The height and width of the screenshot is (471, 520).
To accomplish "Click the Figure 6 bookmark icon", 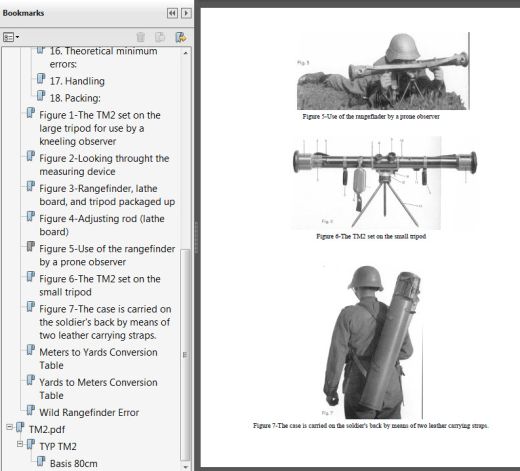I will 30,277.
